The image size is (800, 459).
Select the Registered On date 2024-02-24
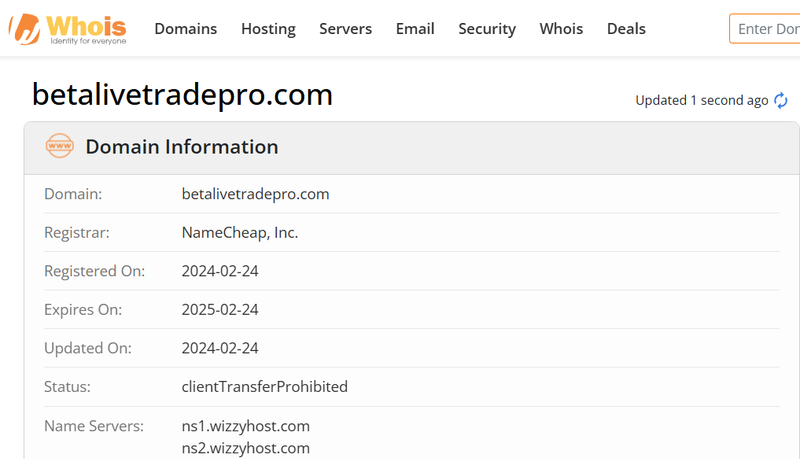[x=220, y=271]
